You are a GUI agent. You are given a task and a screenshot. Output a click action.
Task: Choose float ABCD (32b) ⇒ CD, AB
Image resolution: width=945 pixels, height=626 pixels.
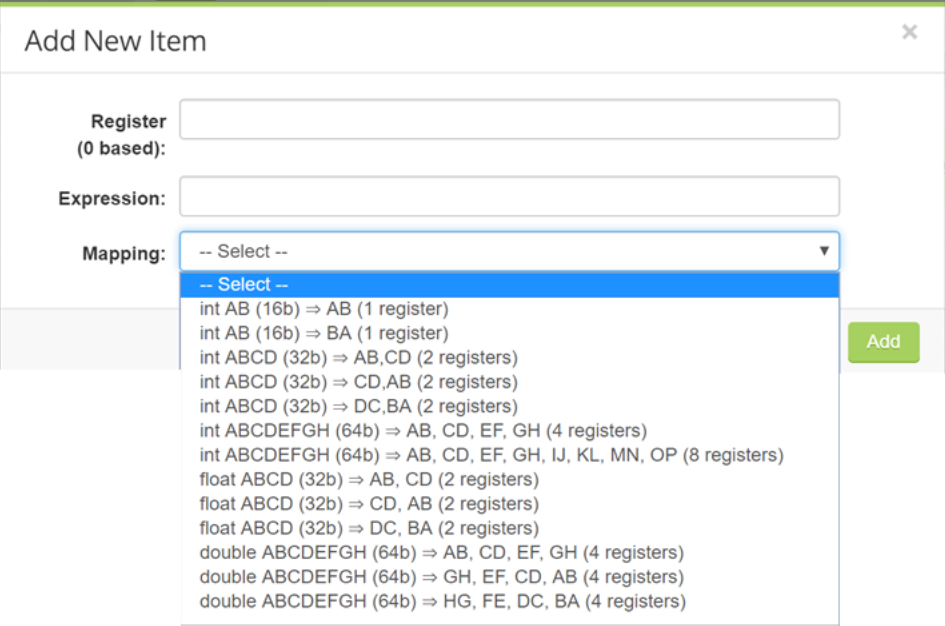coord(369,504)
